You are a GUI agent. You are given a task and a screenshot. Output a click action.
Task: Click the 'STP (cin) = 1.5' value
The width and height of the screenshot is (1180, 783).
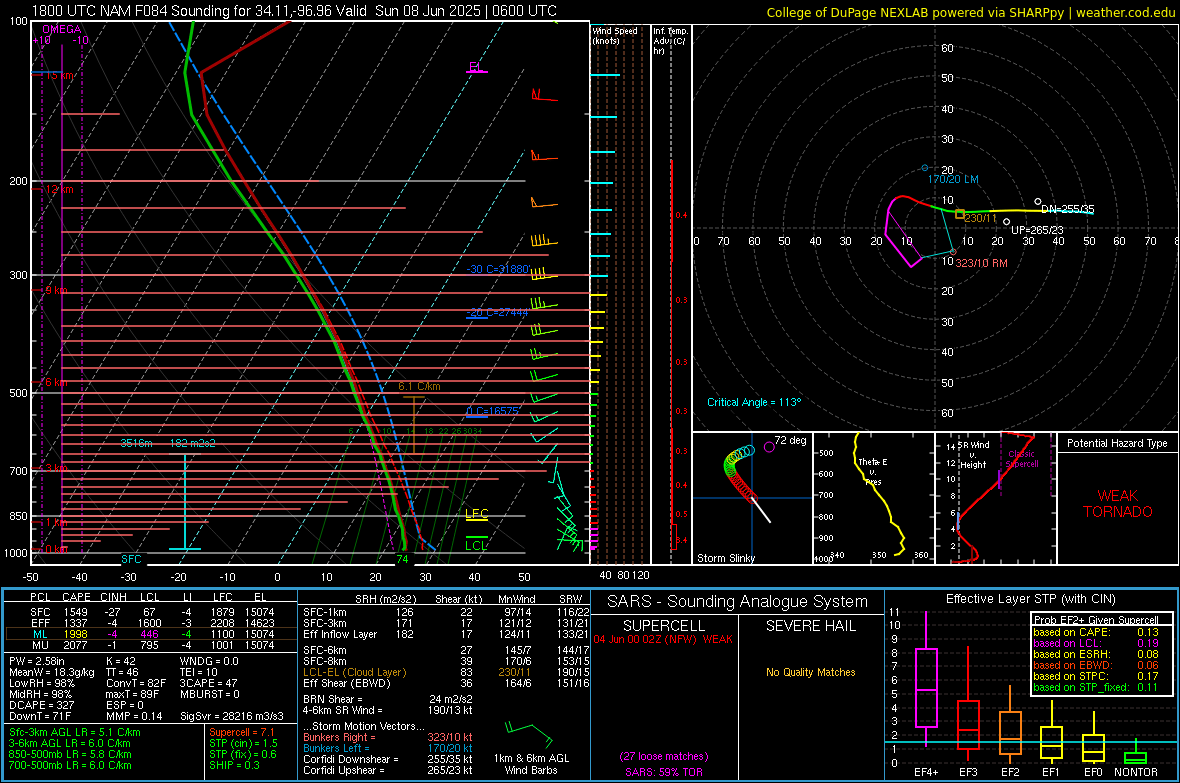(x=243, y=743)
